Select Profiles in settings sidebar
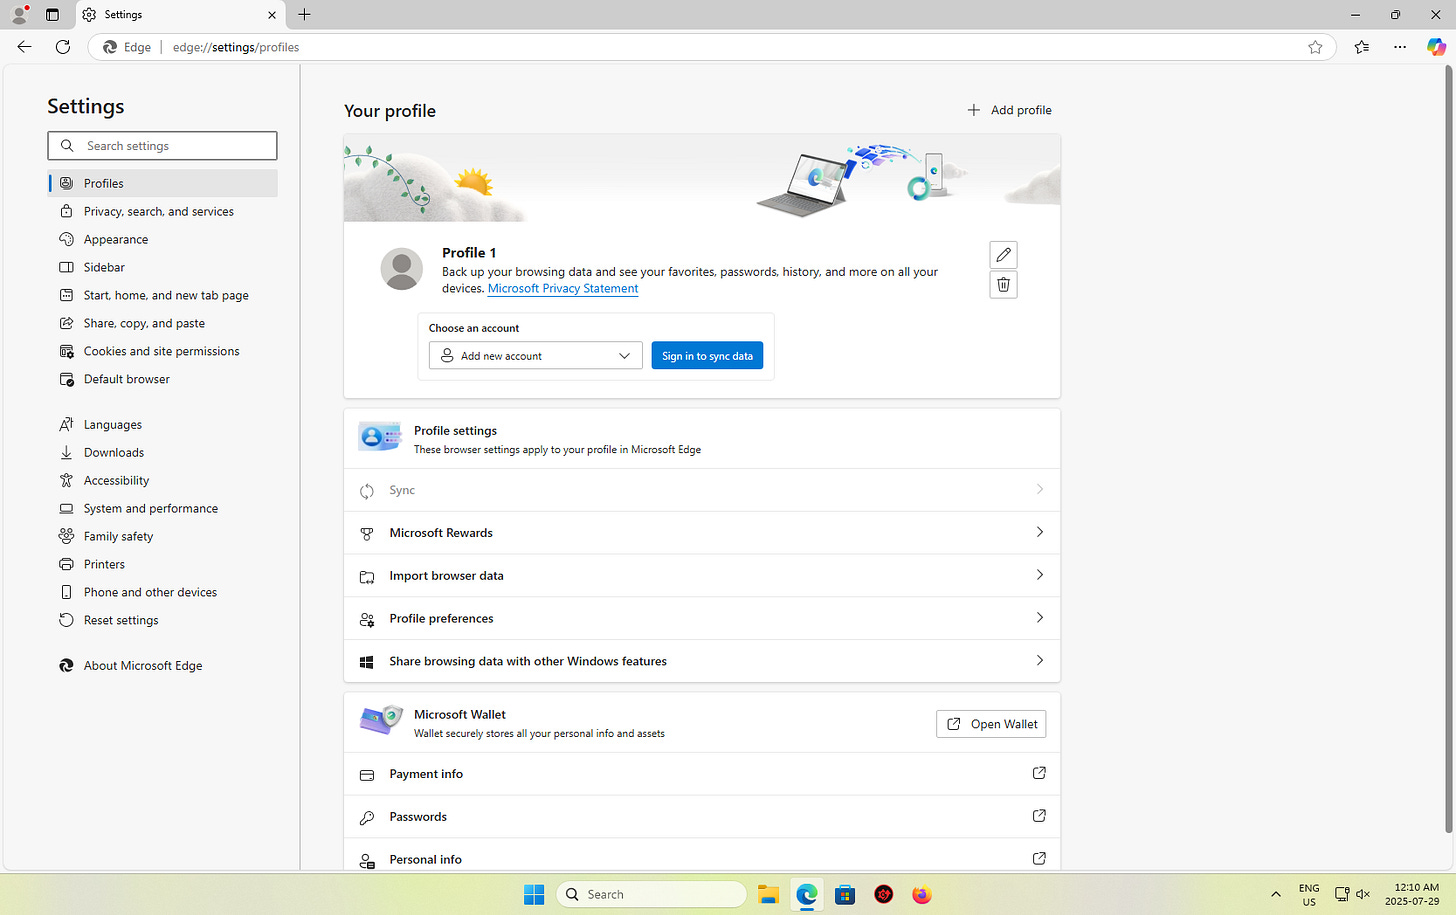The width and height of the screenshot is (1456, 915). tap(163, 183)
